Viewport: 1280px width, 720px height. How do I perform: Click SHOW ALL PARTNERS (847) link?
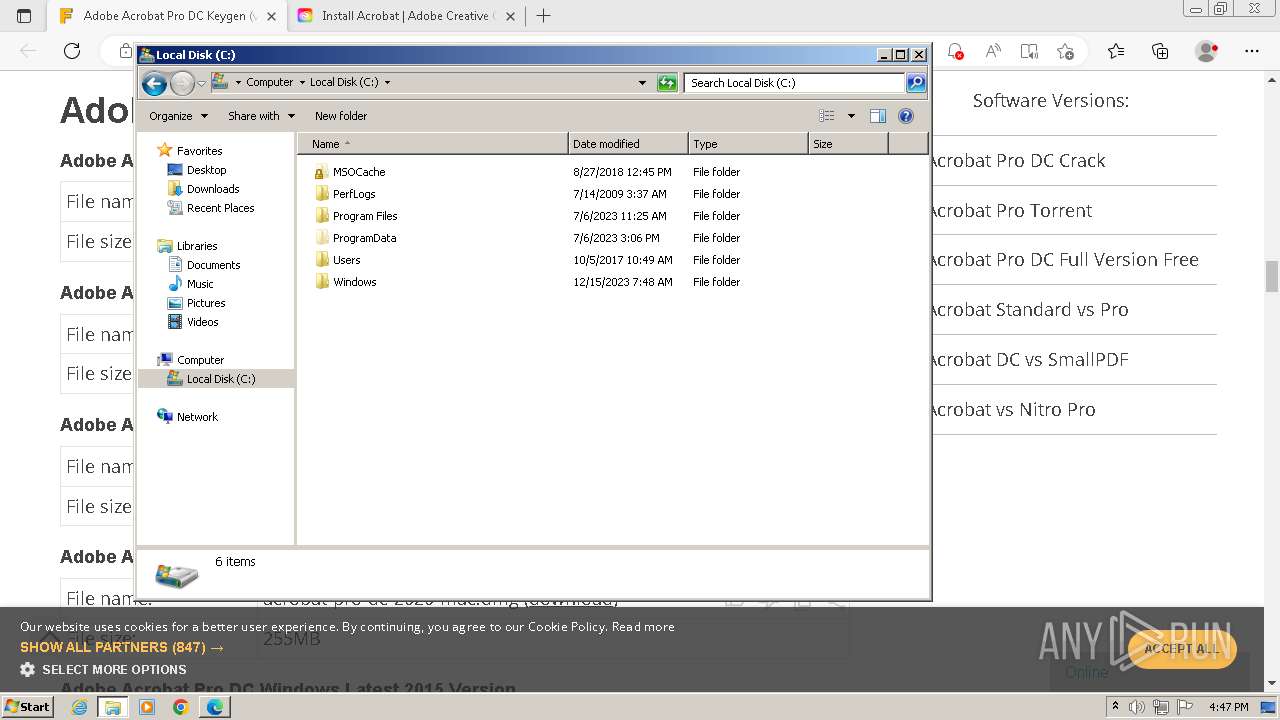click(x=122, y=648)
